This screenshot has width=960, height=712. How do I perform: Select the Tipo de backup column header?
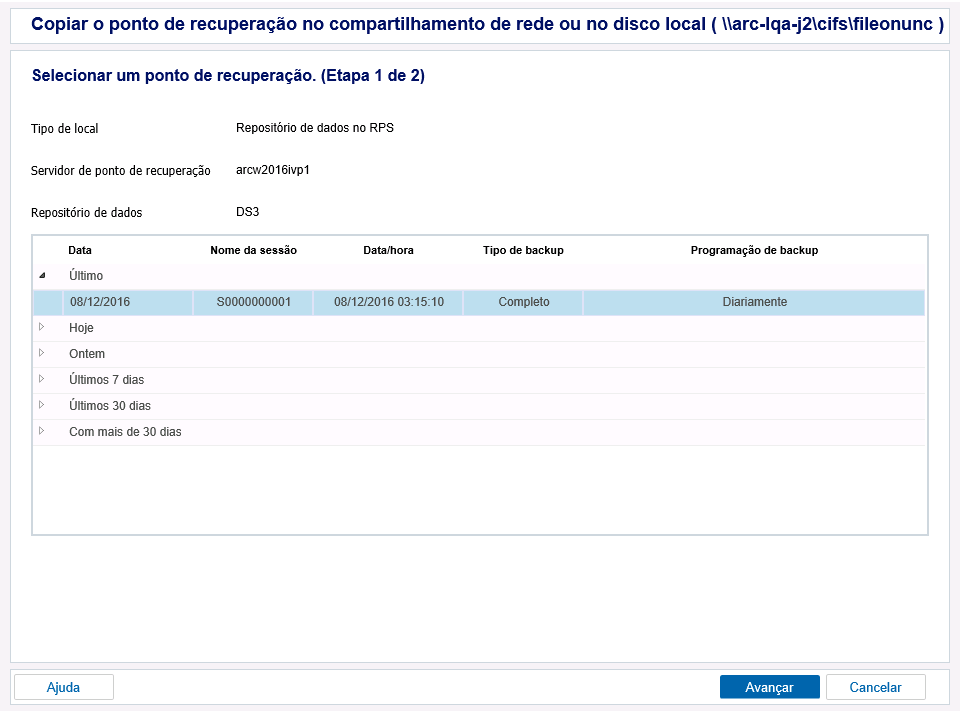pos(523,250)
